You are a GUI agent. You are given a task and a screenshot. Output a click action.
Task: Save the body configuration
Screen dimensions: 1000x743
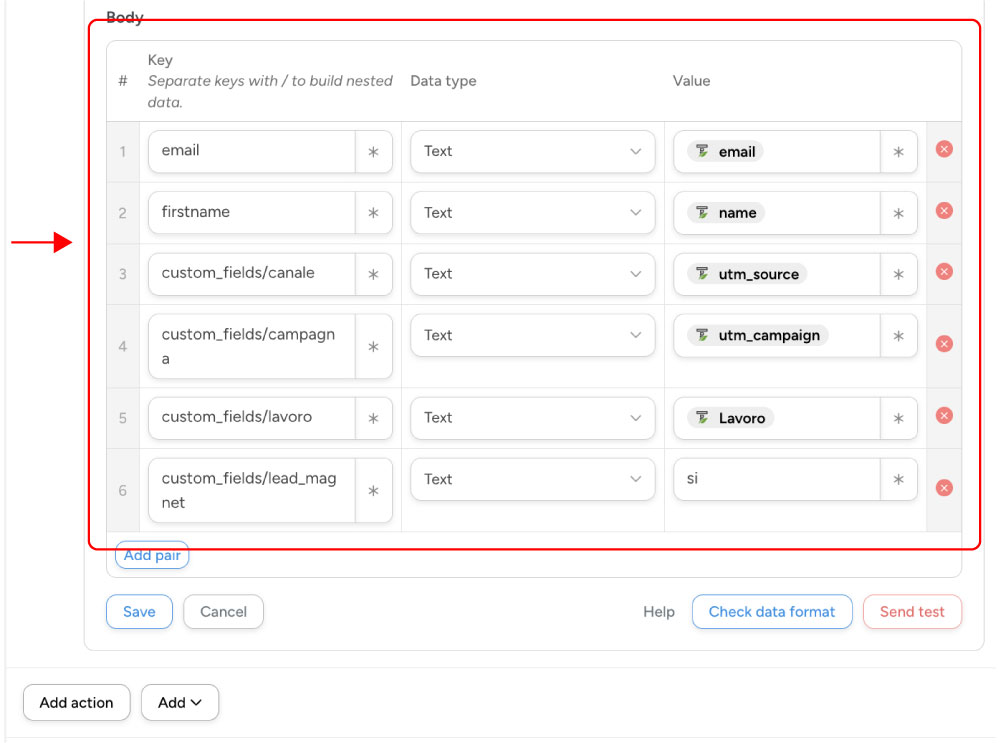tap(139, 611)
